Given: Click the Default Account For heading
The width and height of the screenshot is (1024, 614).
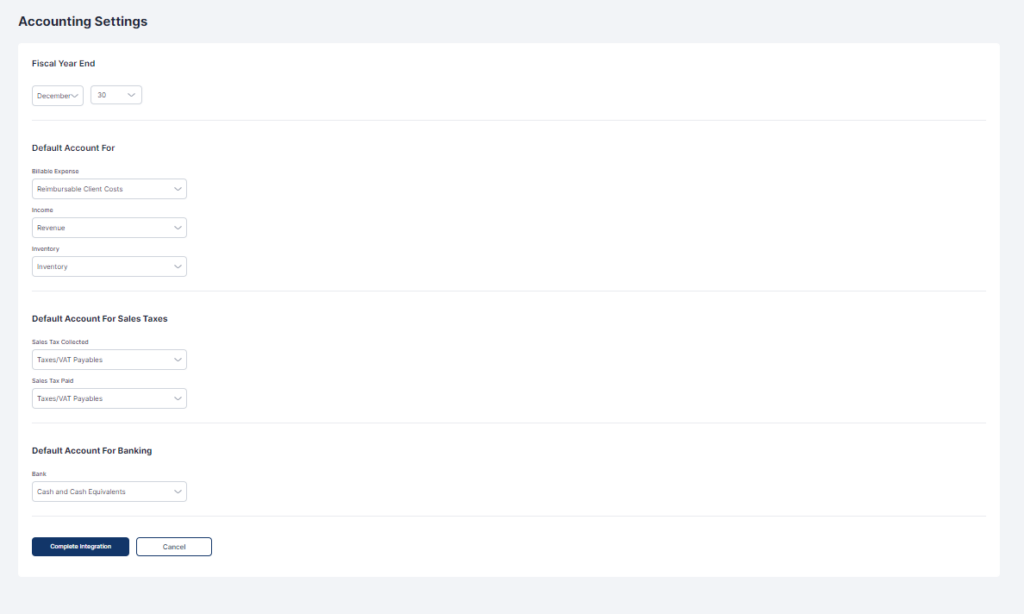Looking at the screenshot, I should 73,148.
